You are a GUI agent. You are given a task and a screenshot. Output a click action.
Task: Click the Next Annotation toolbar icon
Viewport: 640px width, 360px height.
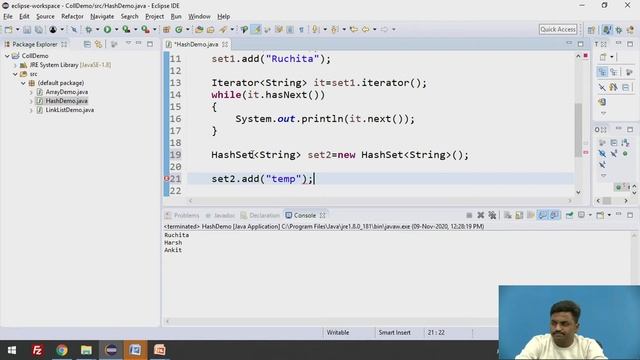(315, 29)
